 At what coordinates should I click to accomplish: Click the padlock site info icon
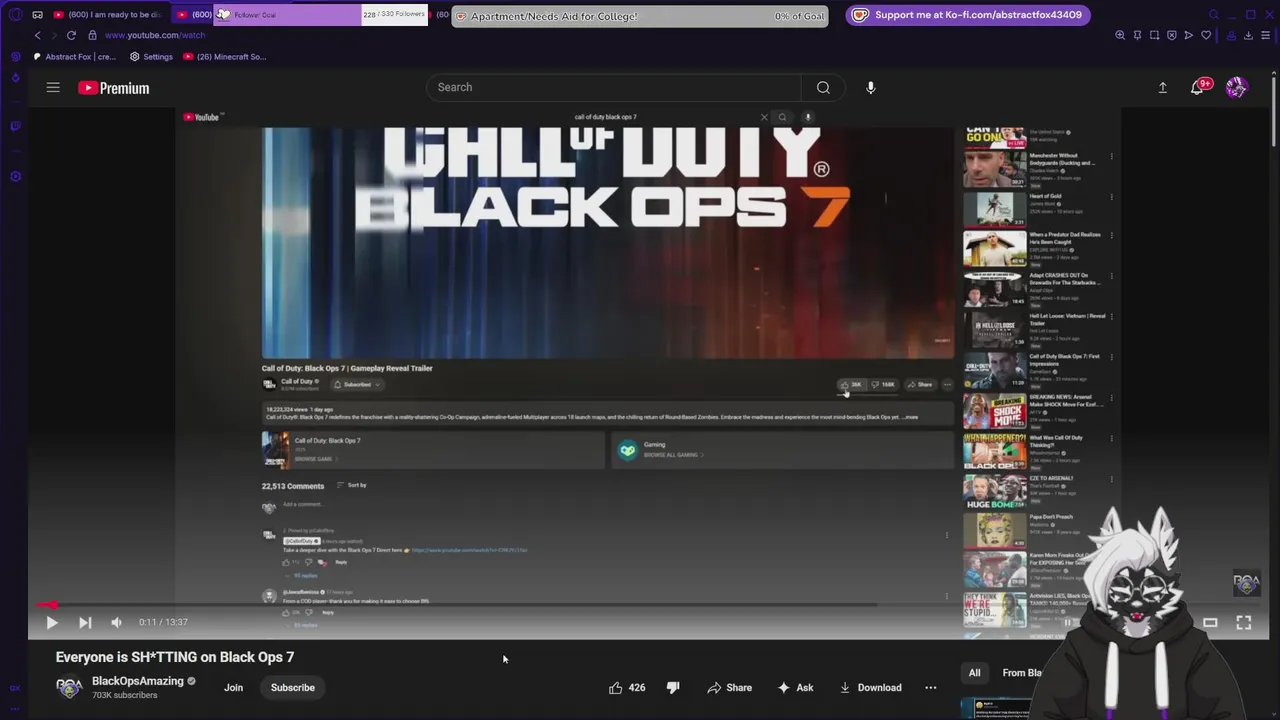click(92, 35)
